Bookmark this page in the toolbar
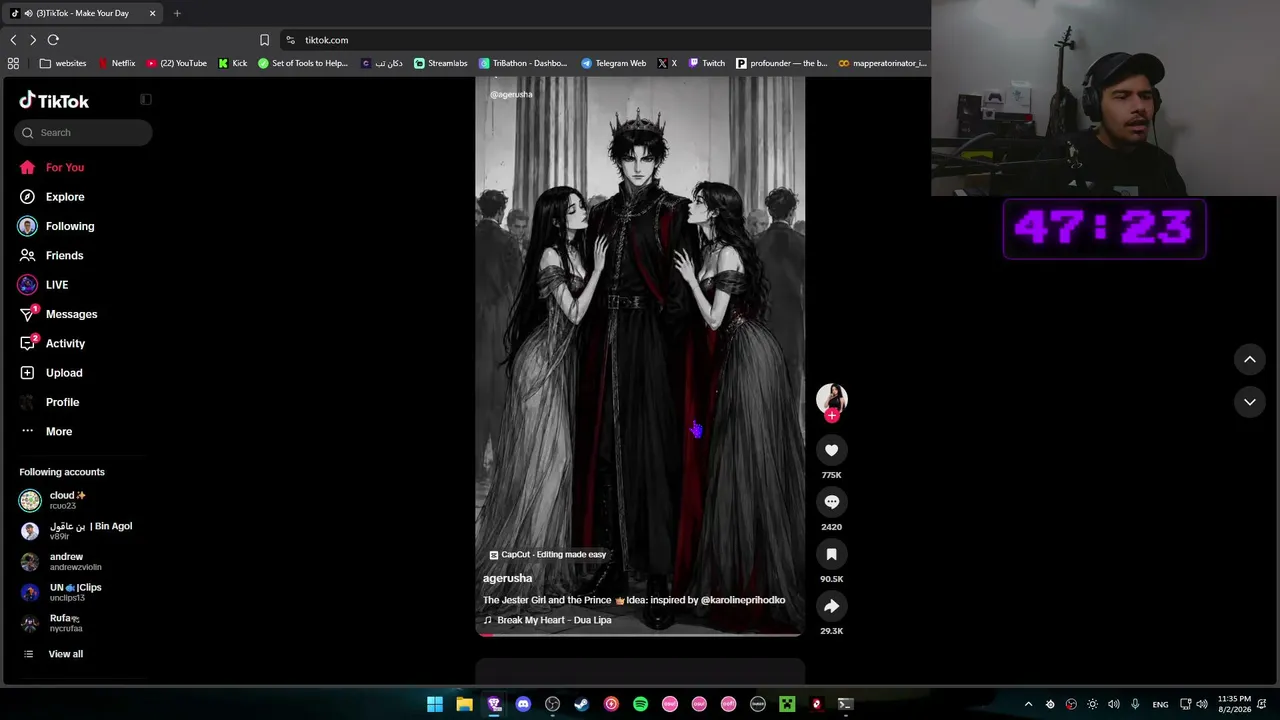Screen dimensions: 1280x720 264,40
